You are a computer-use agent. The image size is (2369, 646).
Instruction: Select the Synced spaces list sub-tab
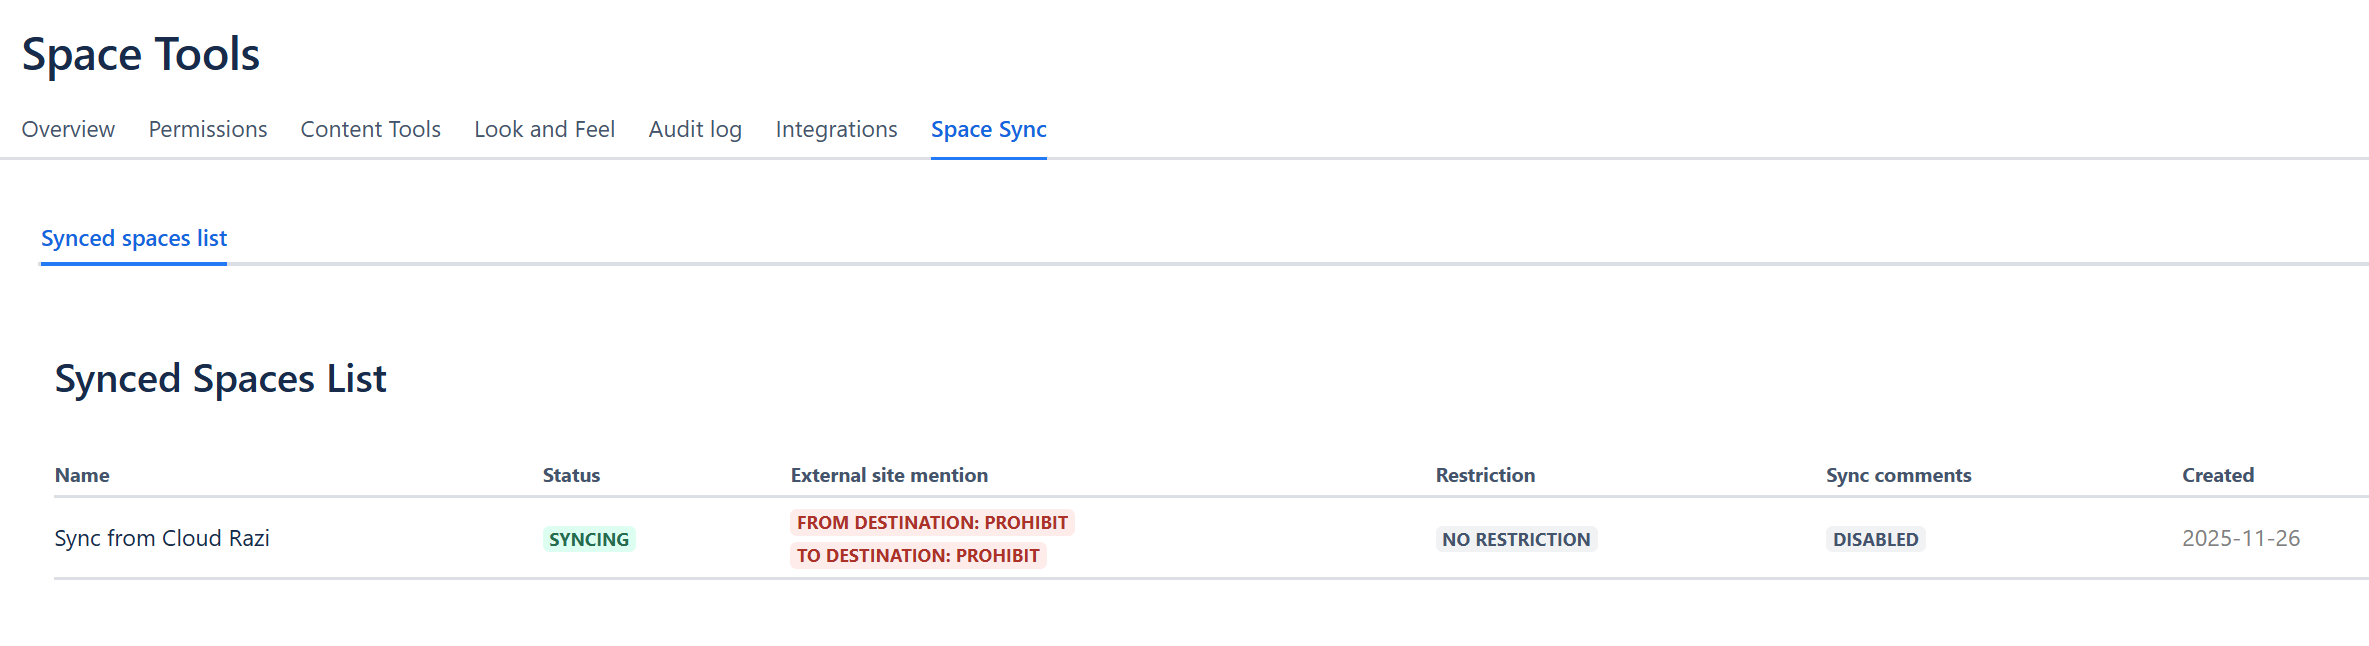coord(134,238)
